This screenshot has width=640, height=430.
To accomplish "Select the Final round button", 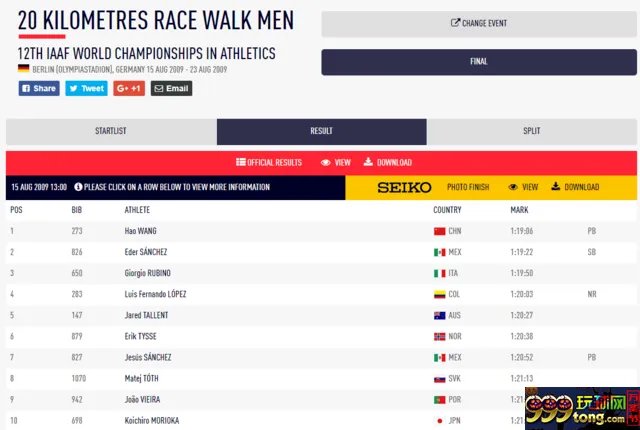I will 479,62.
